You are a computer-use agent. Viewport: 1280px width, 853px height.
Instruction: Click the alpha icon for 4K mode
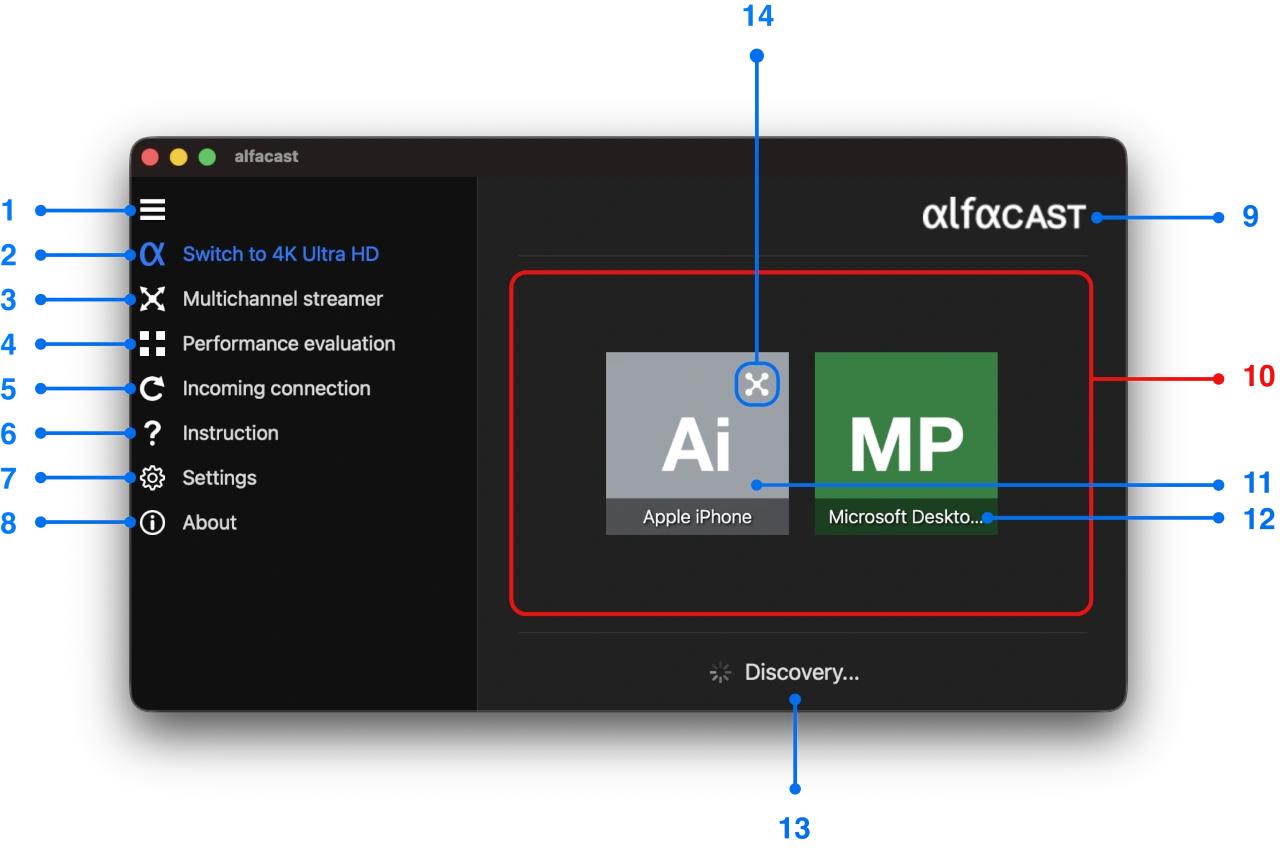(152, 255)
